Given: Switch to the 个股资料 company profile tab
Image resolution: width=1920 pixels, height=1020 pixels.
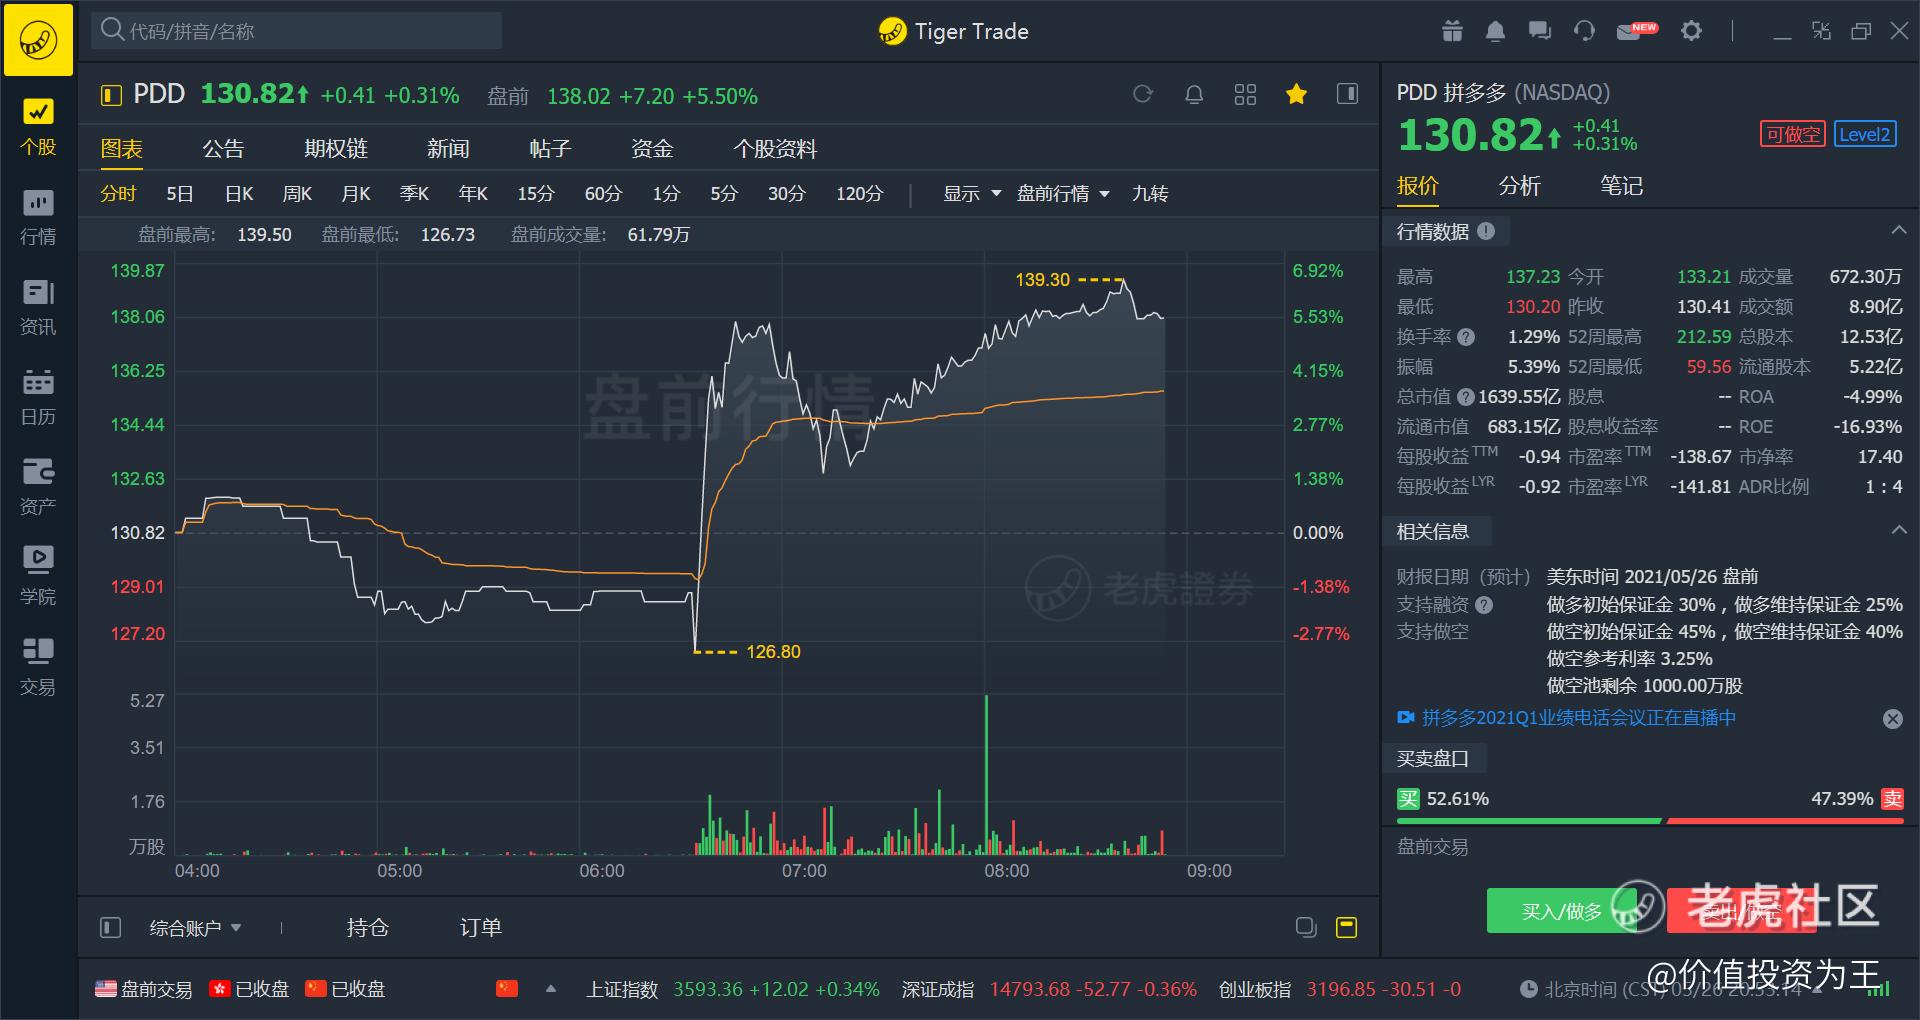Looking at the screenshot, I should point(775,149).
